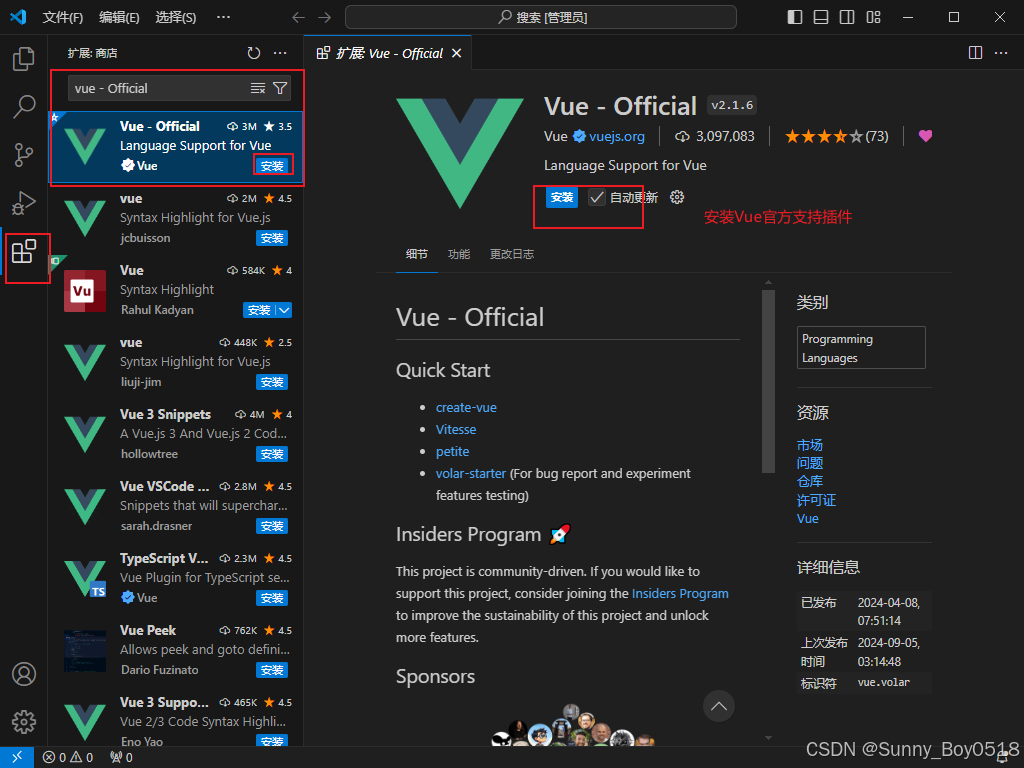The image size is (1024, 768).
Task: Split the editor to the right
Action: tap(975, 53)
